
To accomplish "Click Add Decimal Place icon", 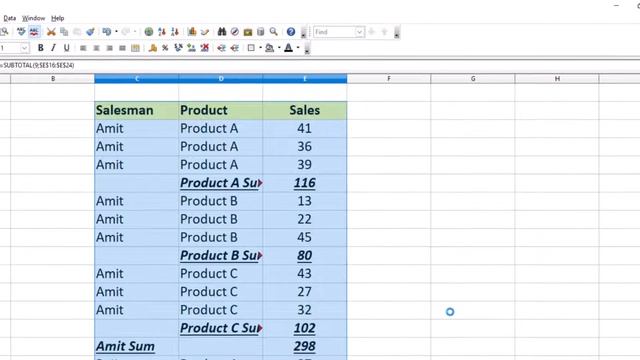I will pos(191,48).
